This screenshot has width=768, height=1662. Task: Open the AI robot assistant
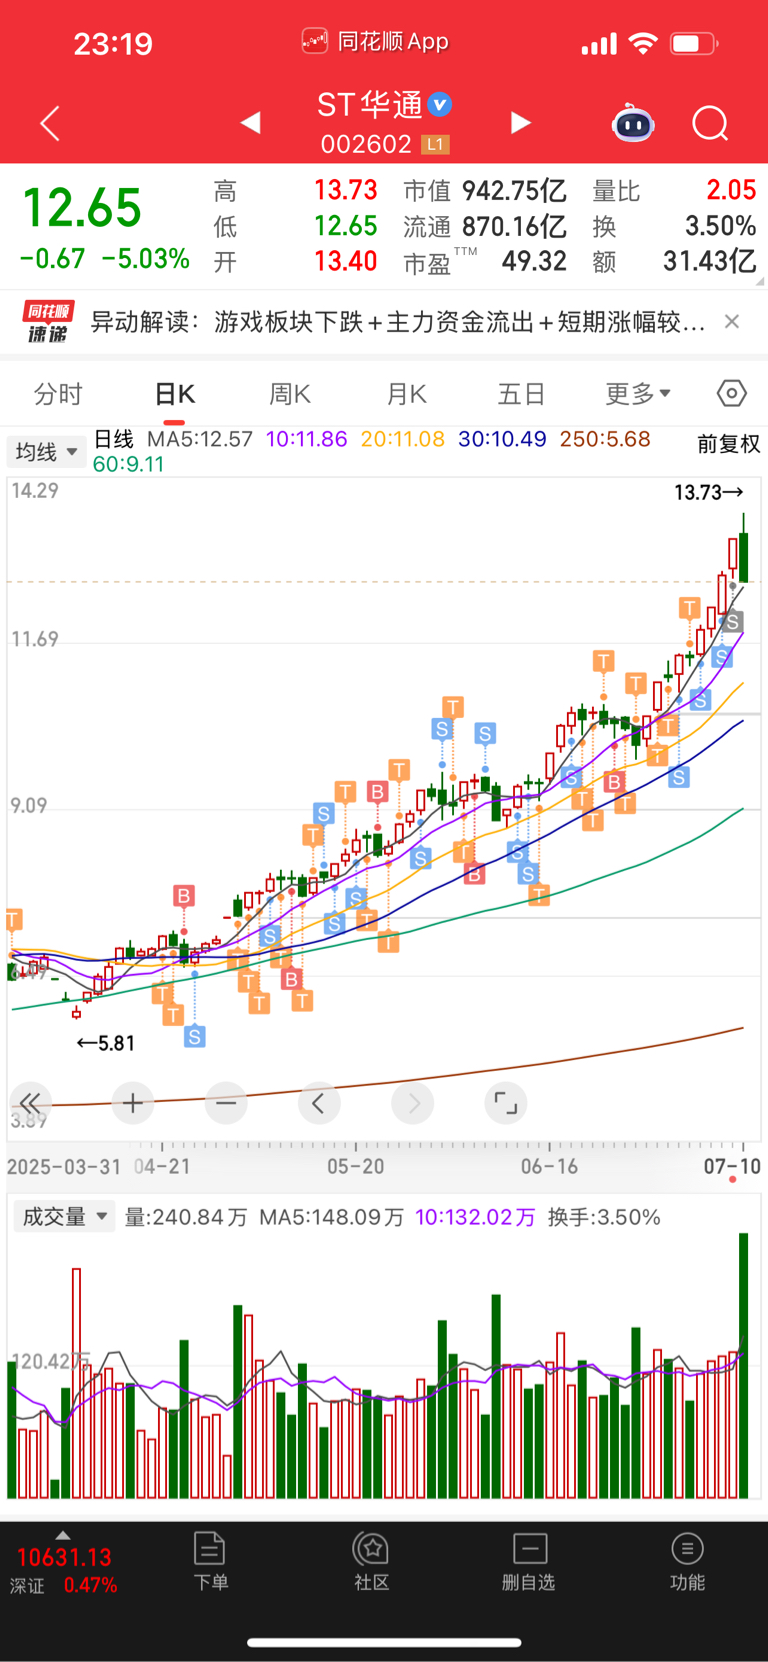point(633,123)
